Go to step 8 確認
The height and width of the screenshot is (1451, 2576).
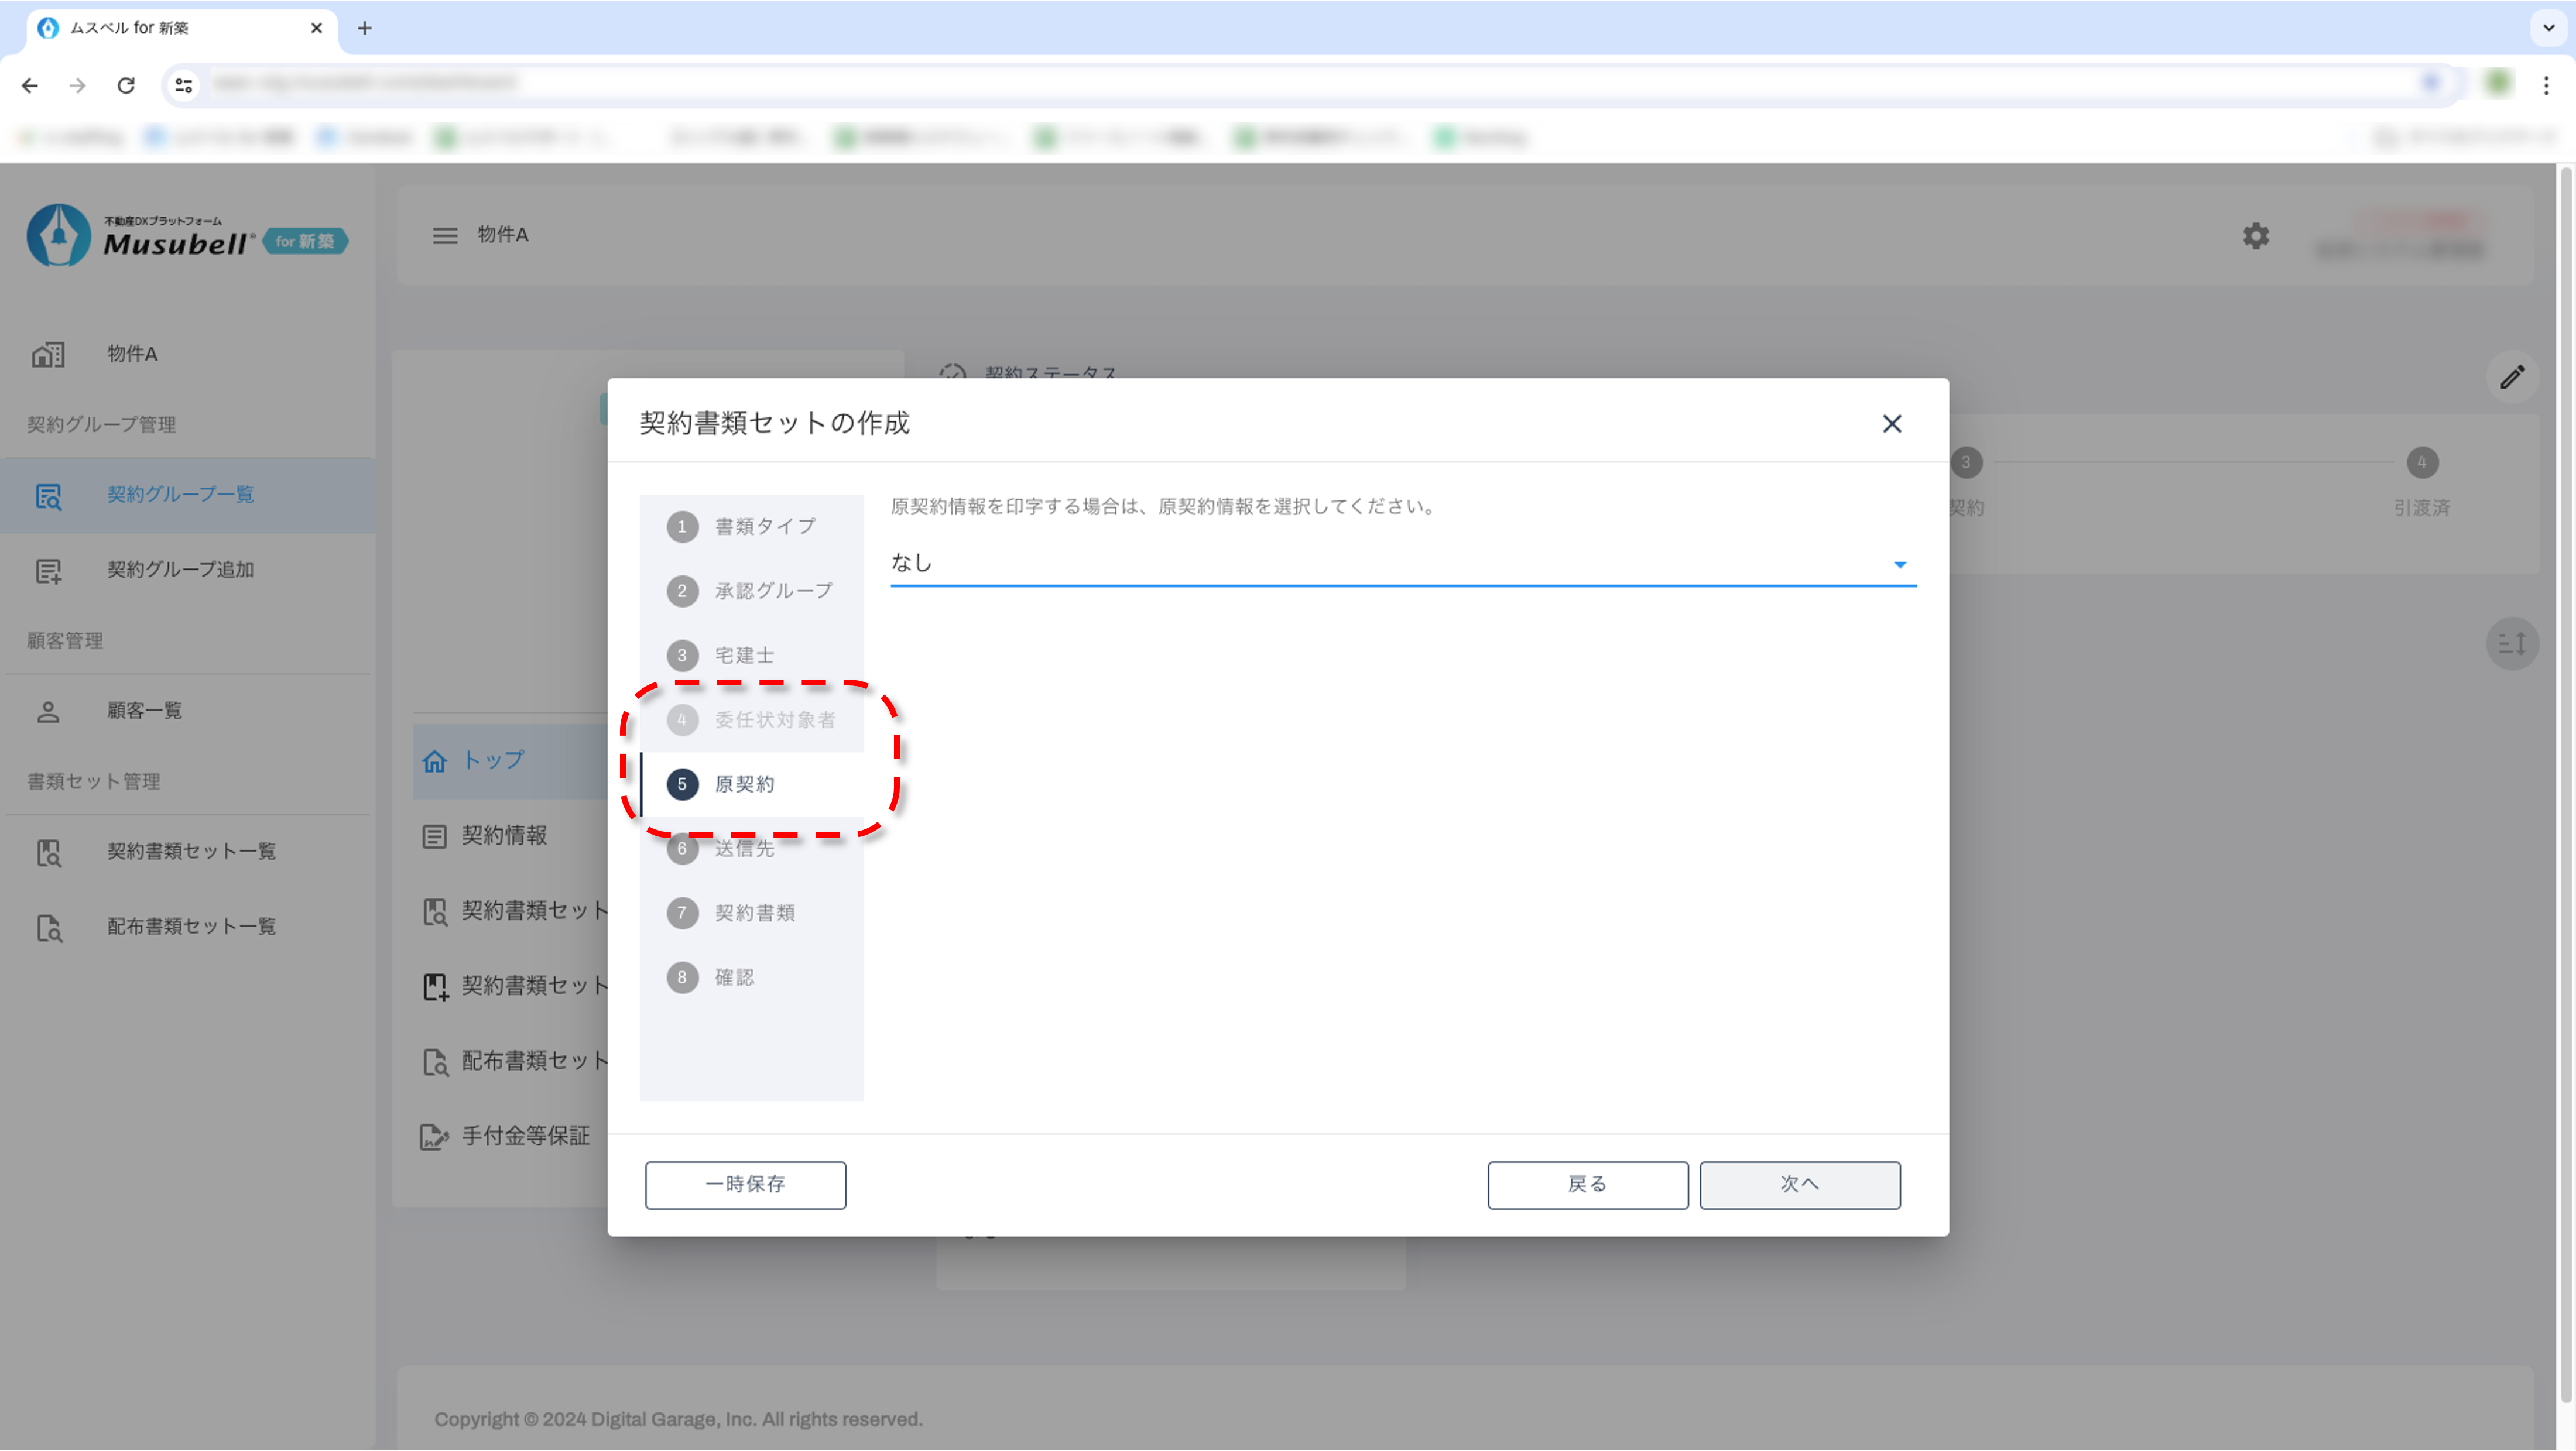point(733,977)
